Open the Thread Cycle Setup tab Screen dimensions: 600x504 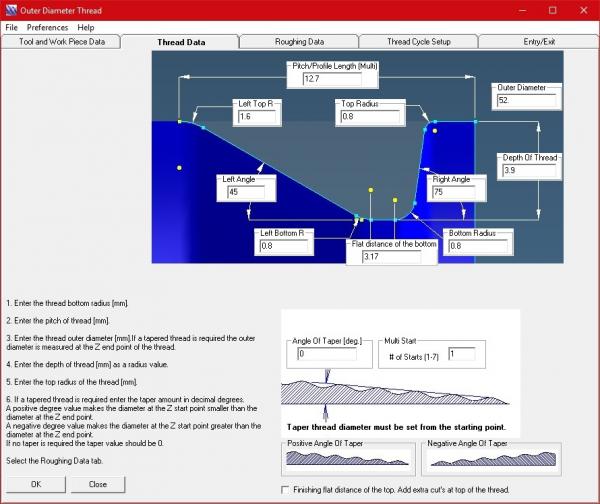(x=418, y=42)
